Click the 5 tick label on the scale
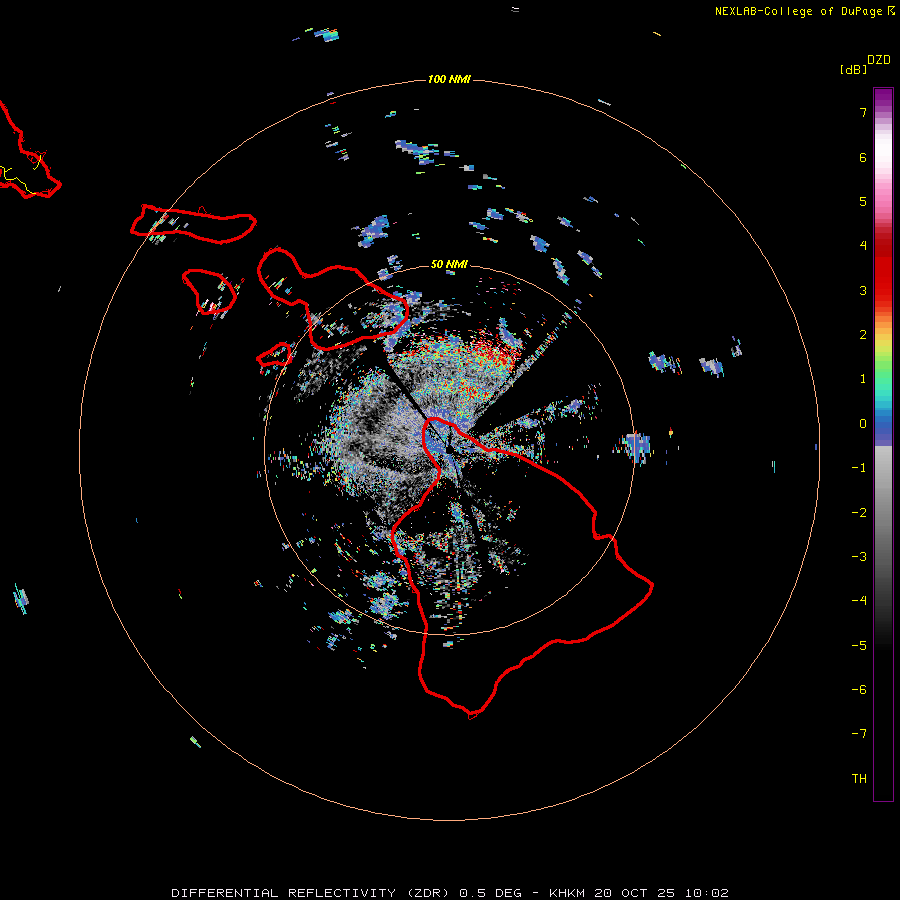The image size is (900, 900). click(x=863, y=201)
